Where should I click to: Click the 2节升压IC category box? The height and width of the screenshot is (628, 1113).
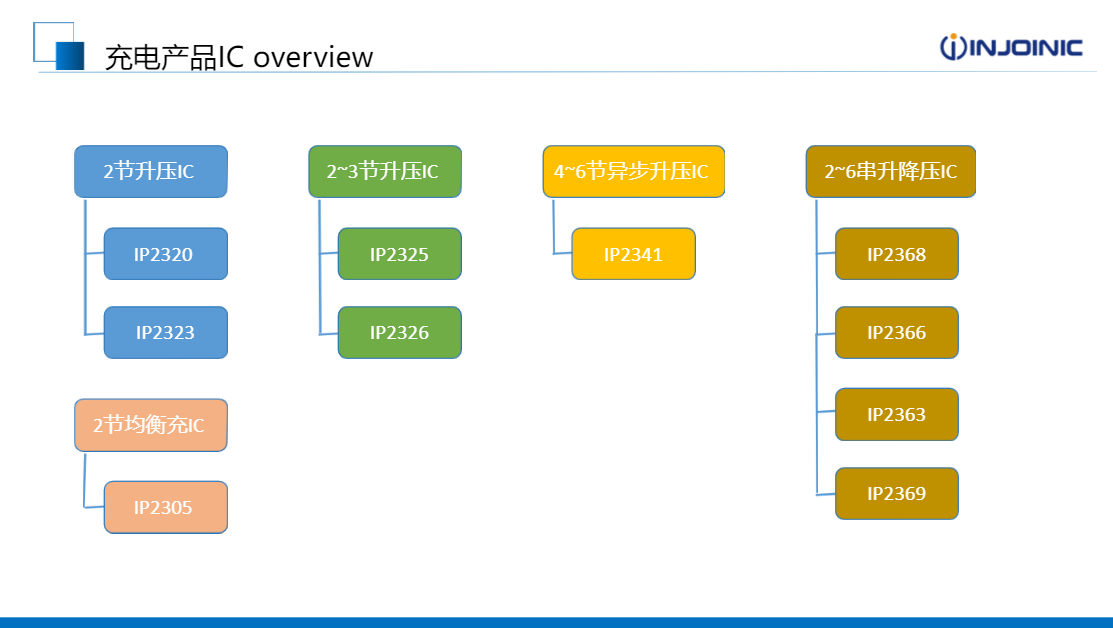point(151,172)
